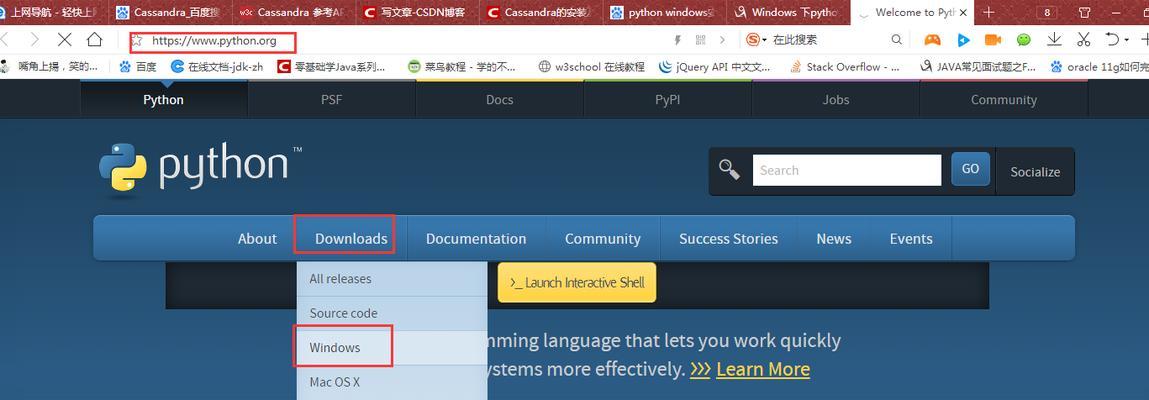This screenshot has width=1149, height=400.
Task: Click the undo closed tab icon
Action: 1112,40
